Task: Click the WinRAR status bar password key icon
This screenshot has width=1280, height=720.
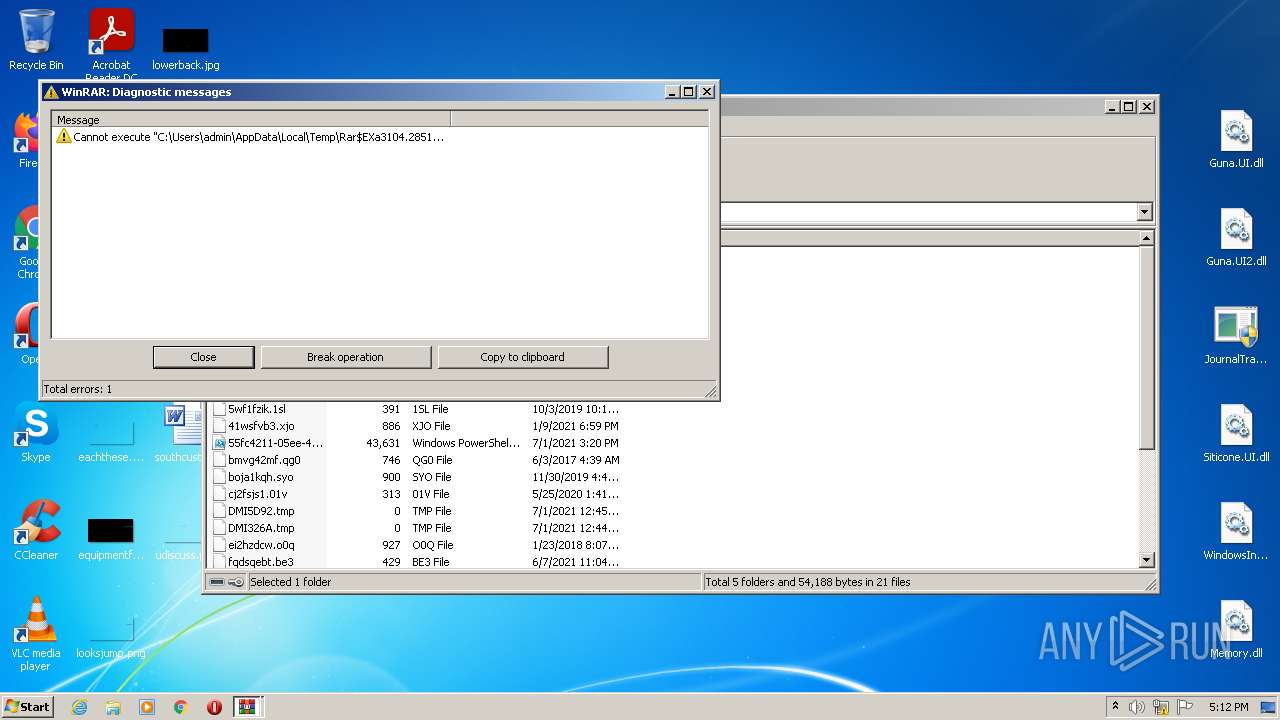Action: click(x=236, y=582)
